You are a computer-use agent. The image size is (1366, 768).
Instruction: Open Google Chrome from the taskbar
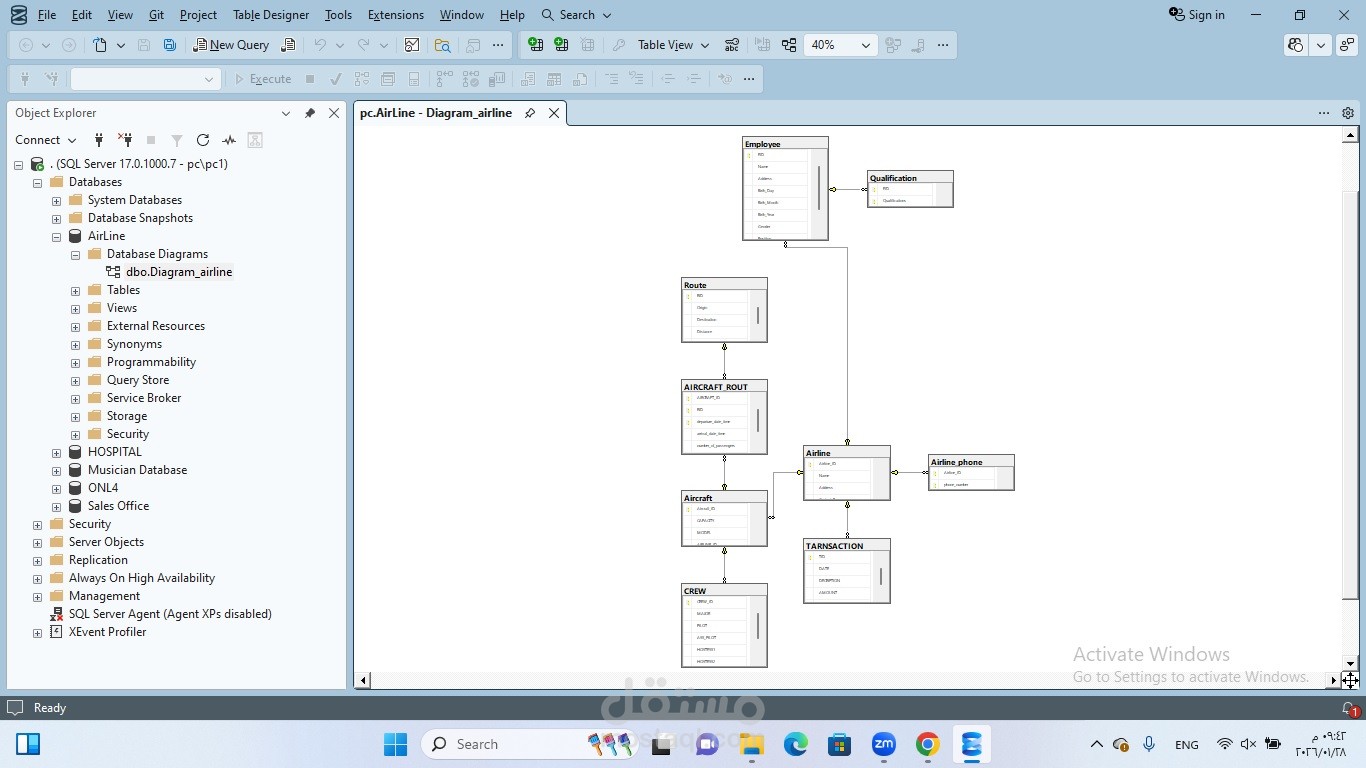926,744
